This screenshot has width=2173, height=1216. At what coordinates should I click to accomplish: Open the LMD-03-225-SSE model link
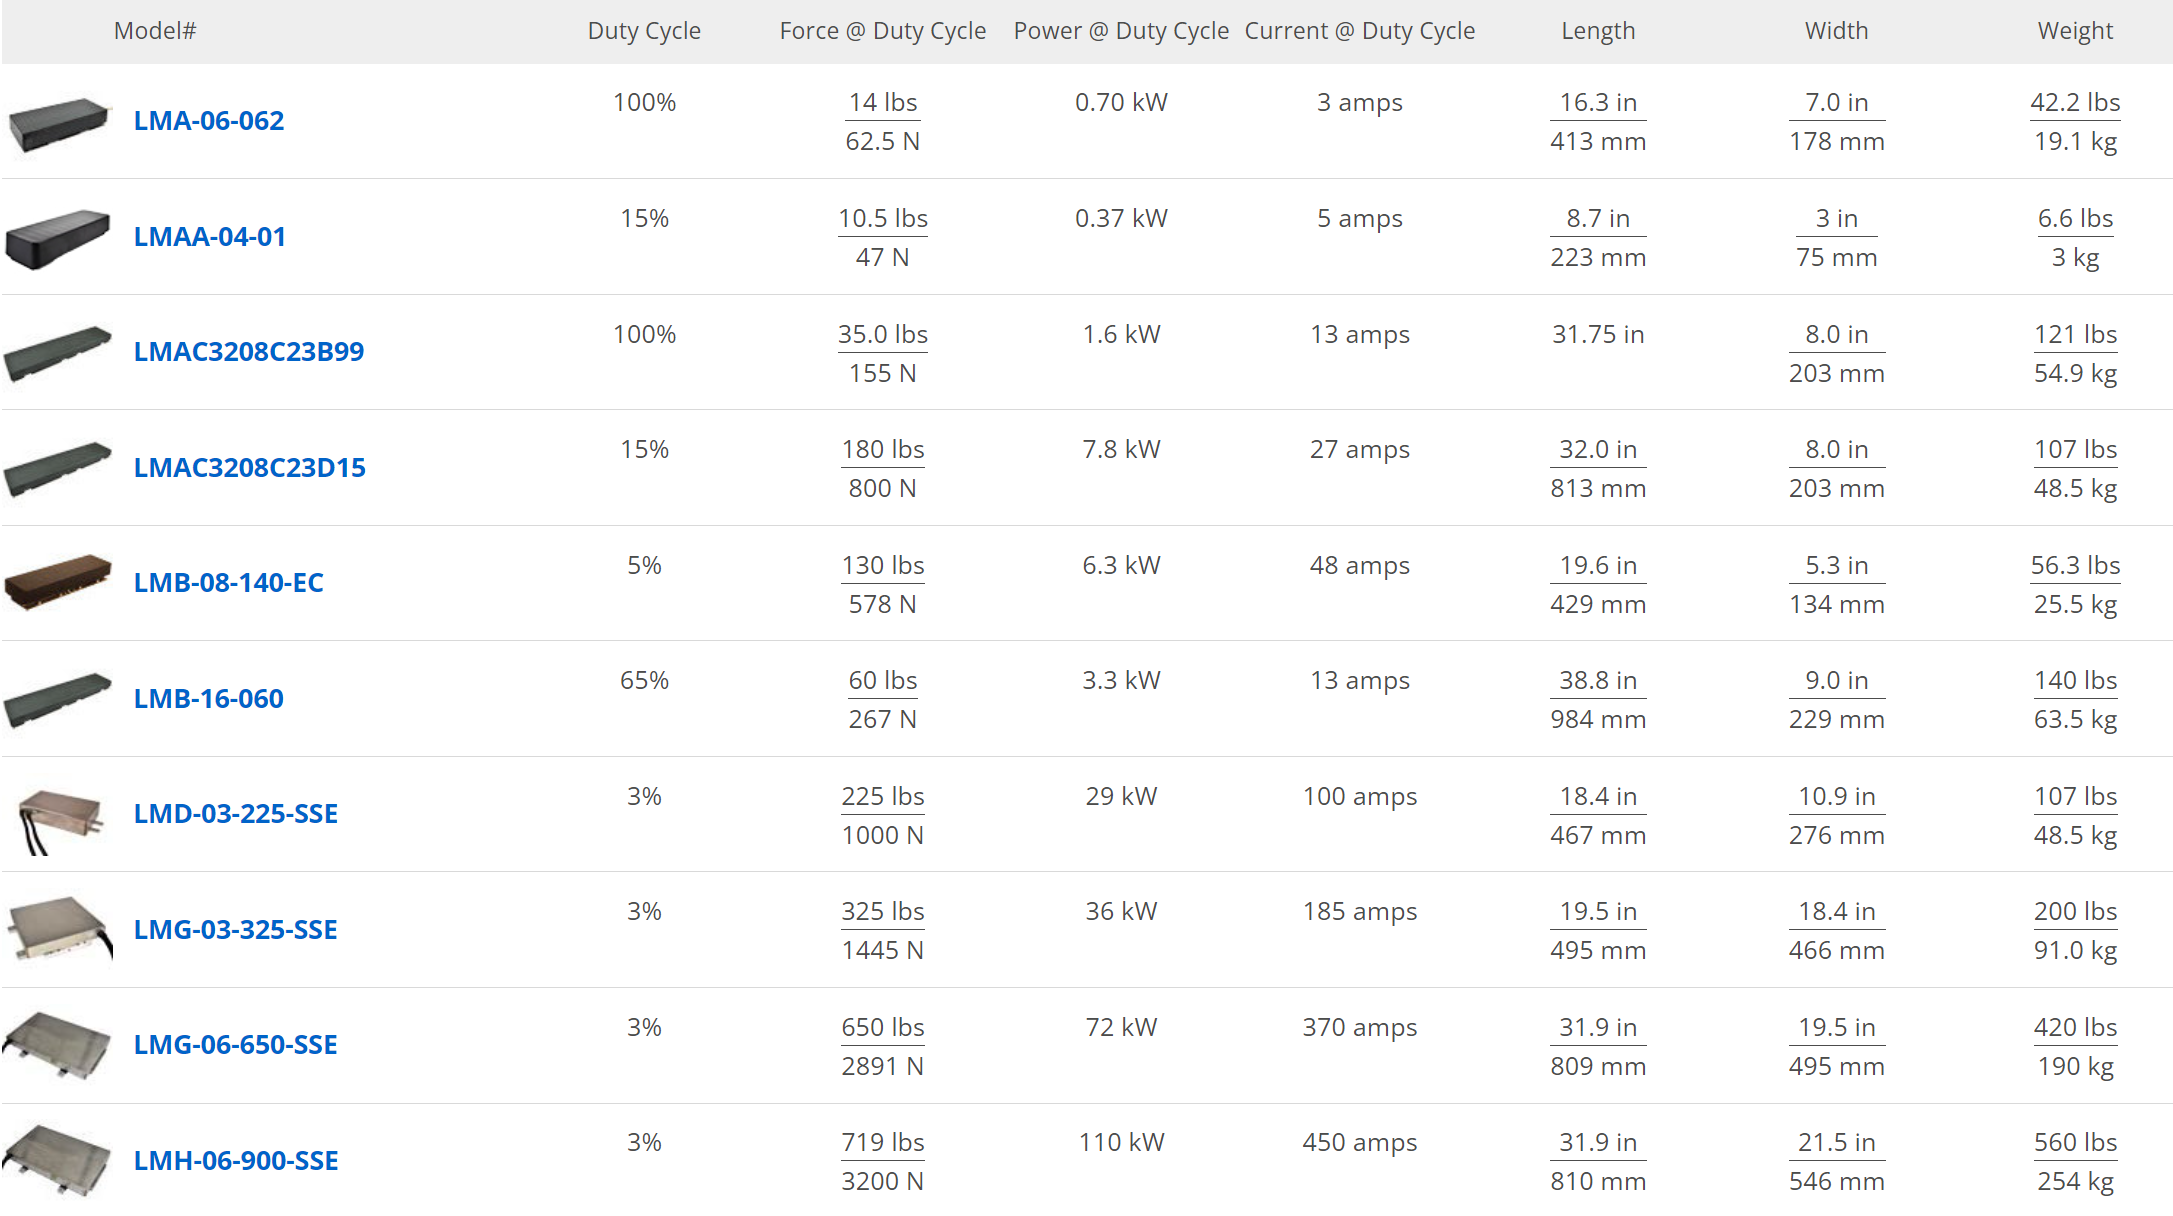pos(236,814)
